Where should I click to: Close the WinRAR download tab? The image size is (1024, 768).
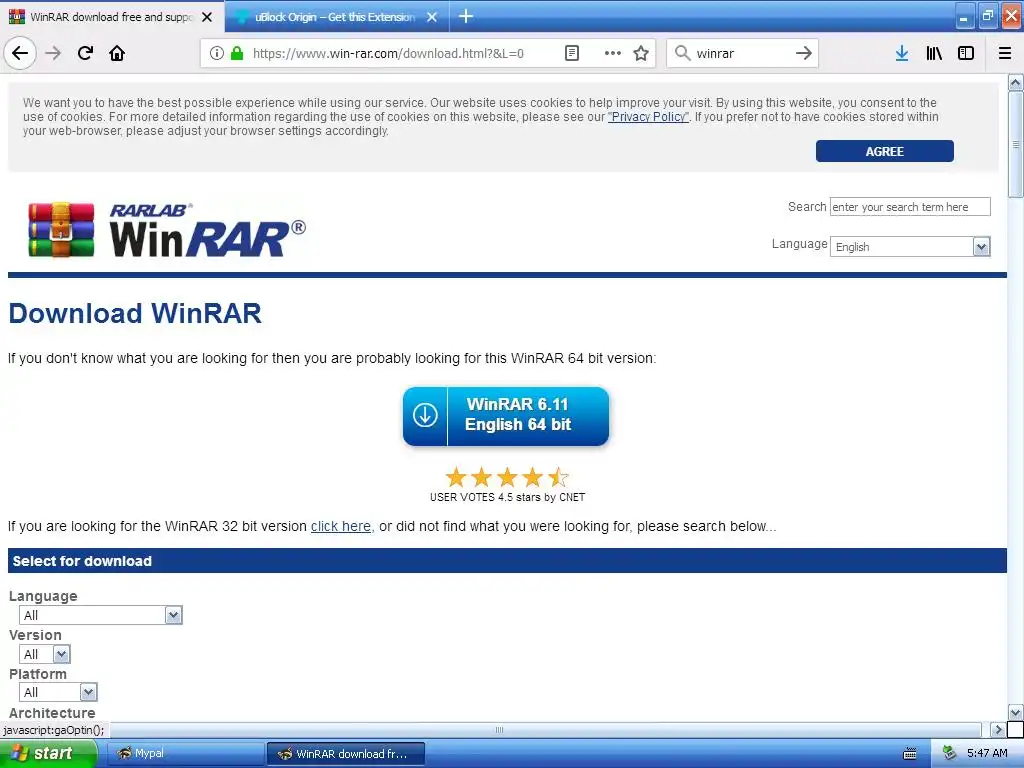click(207, 17)
